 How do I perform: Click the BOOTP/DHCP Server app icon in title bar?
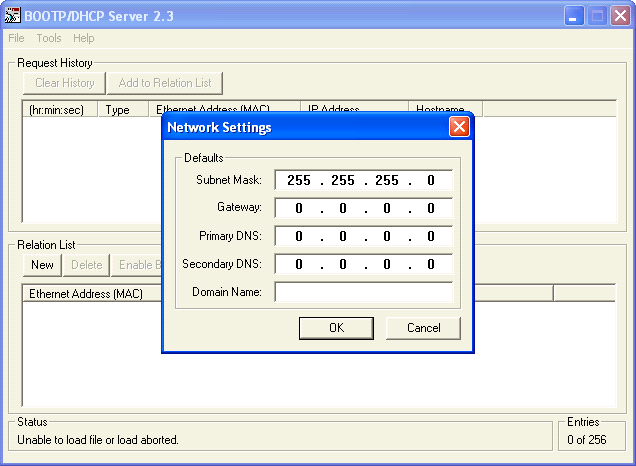point(12,15)
